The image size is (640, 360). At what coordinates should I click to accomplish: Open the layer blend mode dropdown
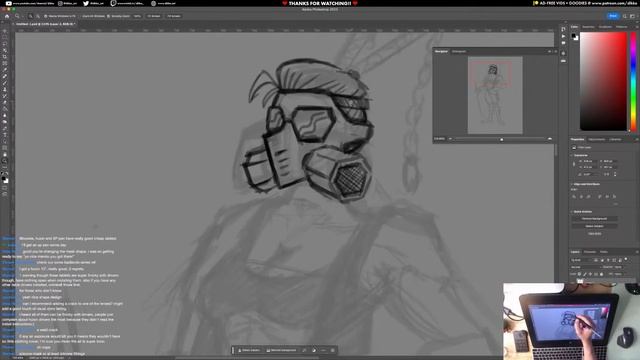[x=584, y=267]
